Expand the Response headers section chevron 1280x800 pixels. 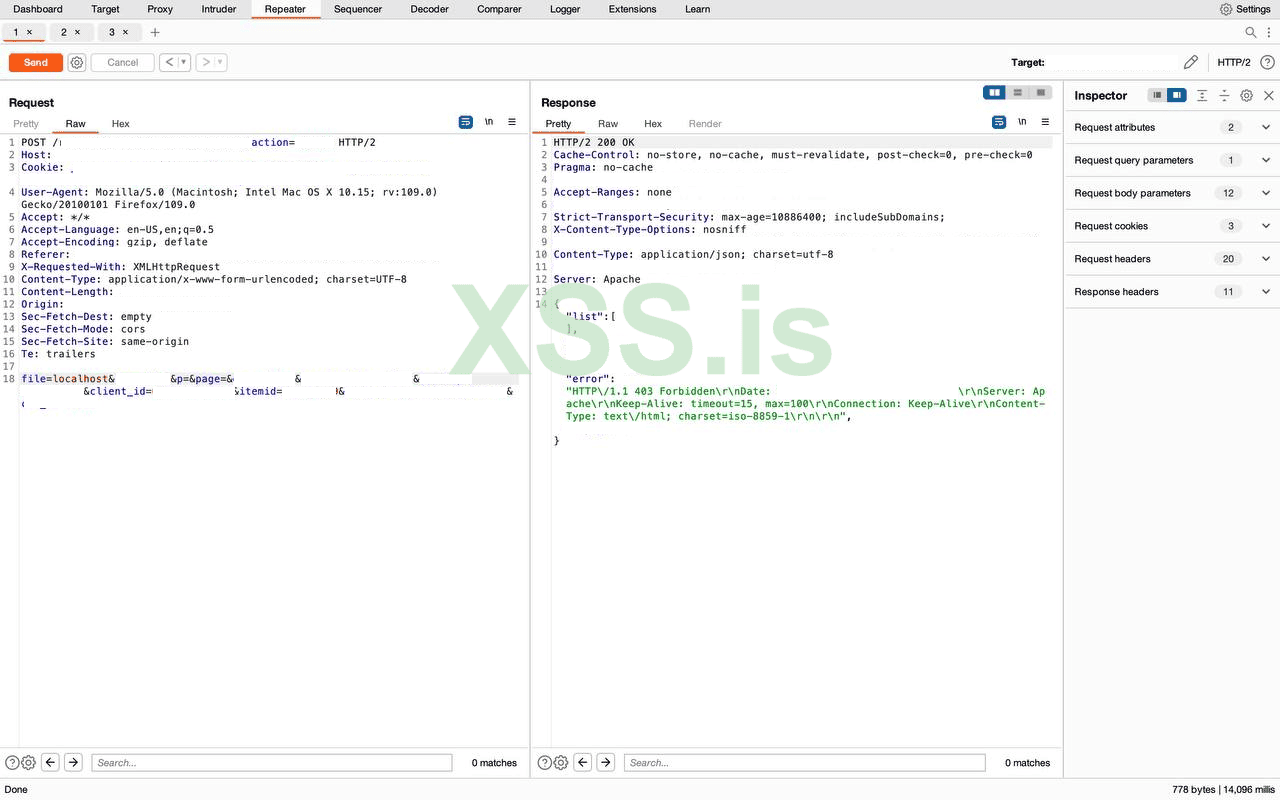[x=1266, y=292]
